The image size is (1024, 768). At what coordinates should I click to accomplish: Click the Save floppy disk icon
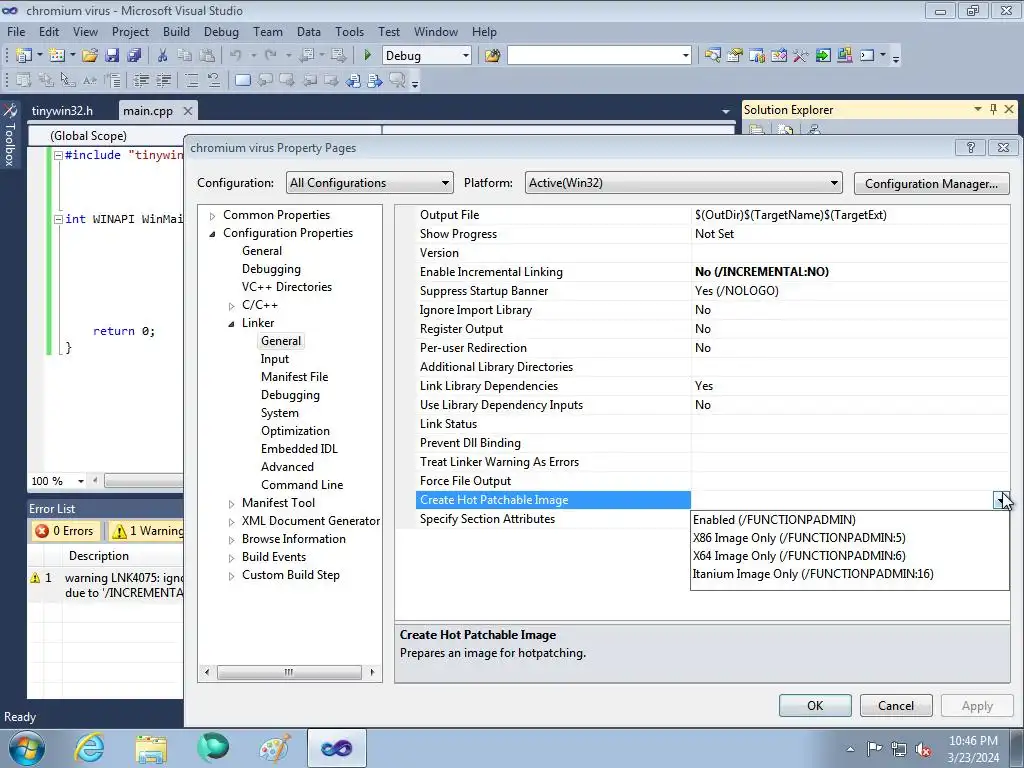[112, 56]
